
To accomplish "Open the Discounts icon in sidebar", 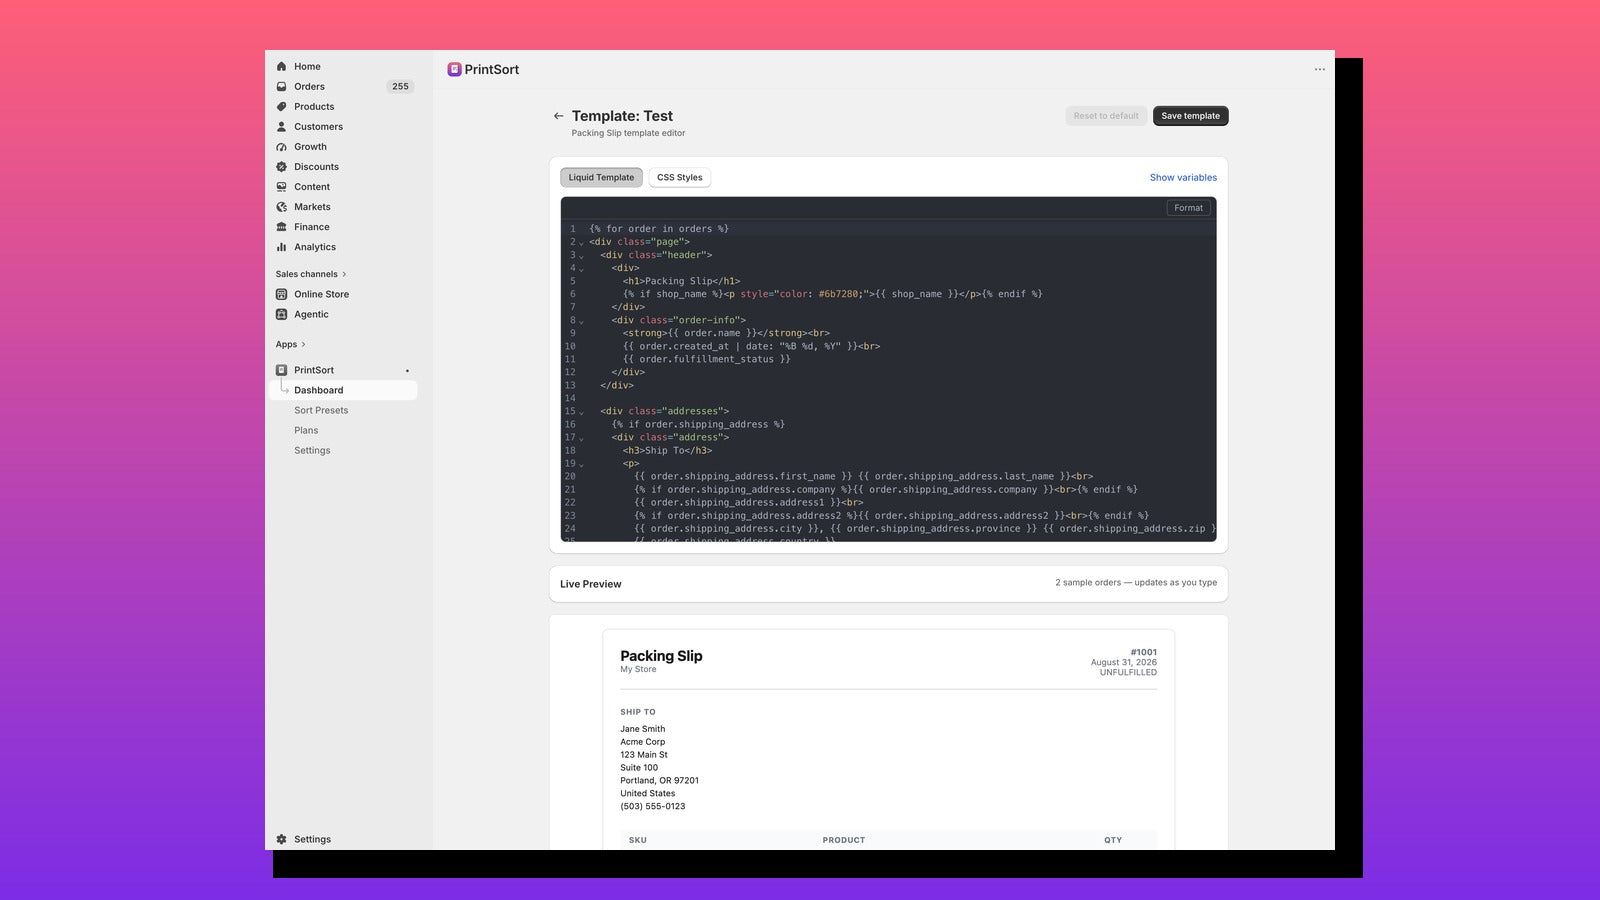I will coord(281,166).
